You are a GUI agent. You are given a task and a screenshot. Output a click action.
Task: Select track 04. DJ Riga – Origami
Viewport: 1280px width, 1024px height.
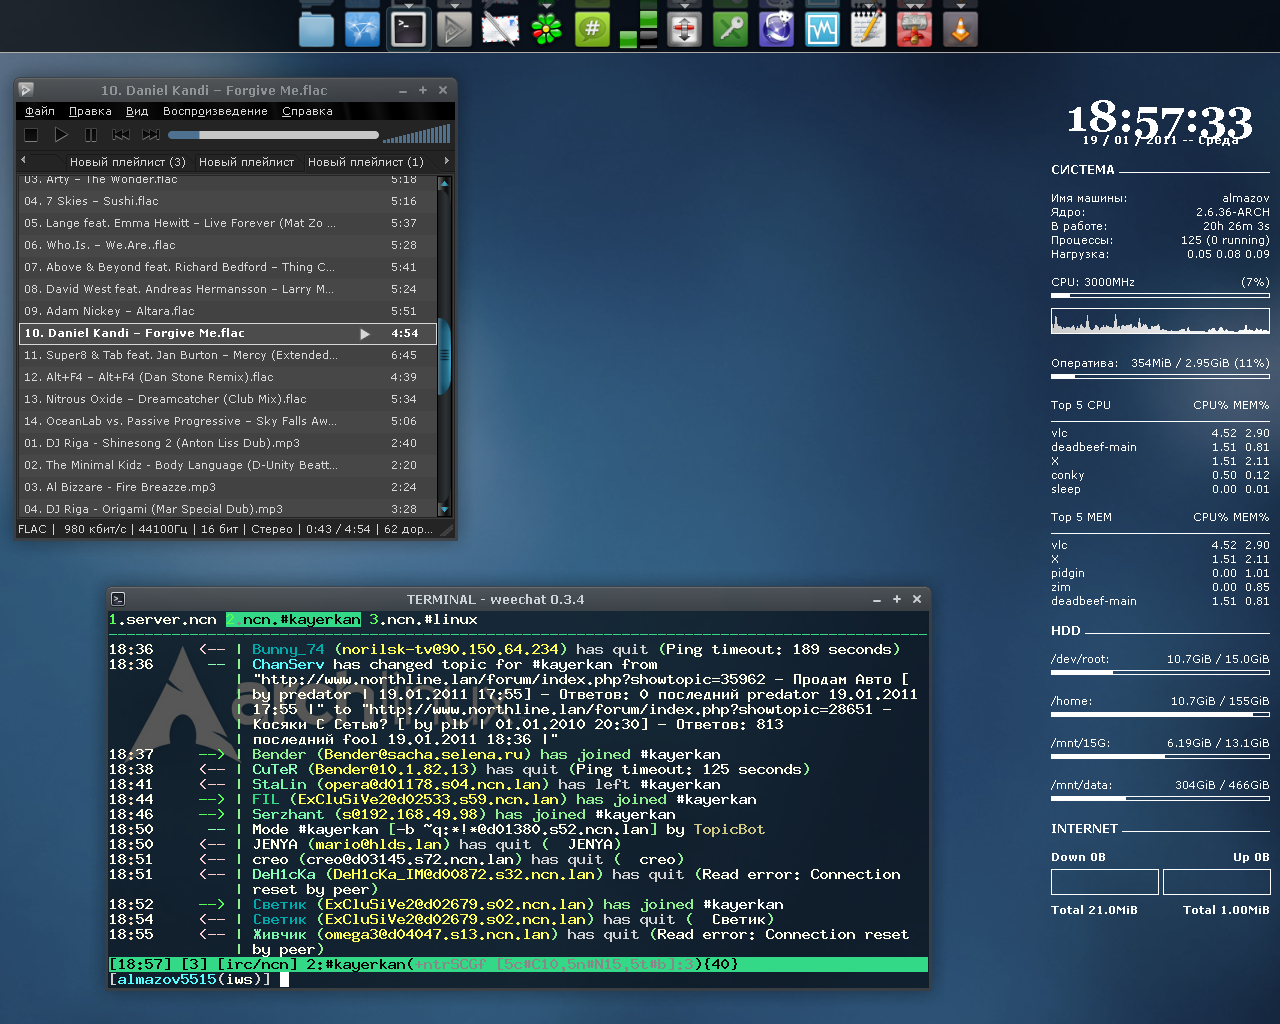pos(228,508)
